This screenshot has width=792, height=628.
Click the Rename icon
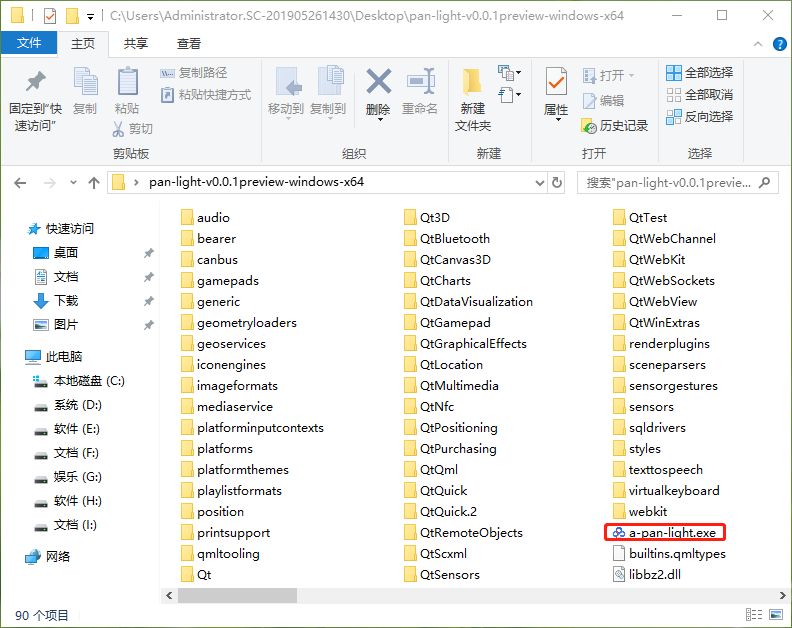421,81
